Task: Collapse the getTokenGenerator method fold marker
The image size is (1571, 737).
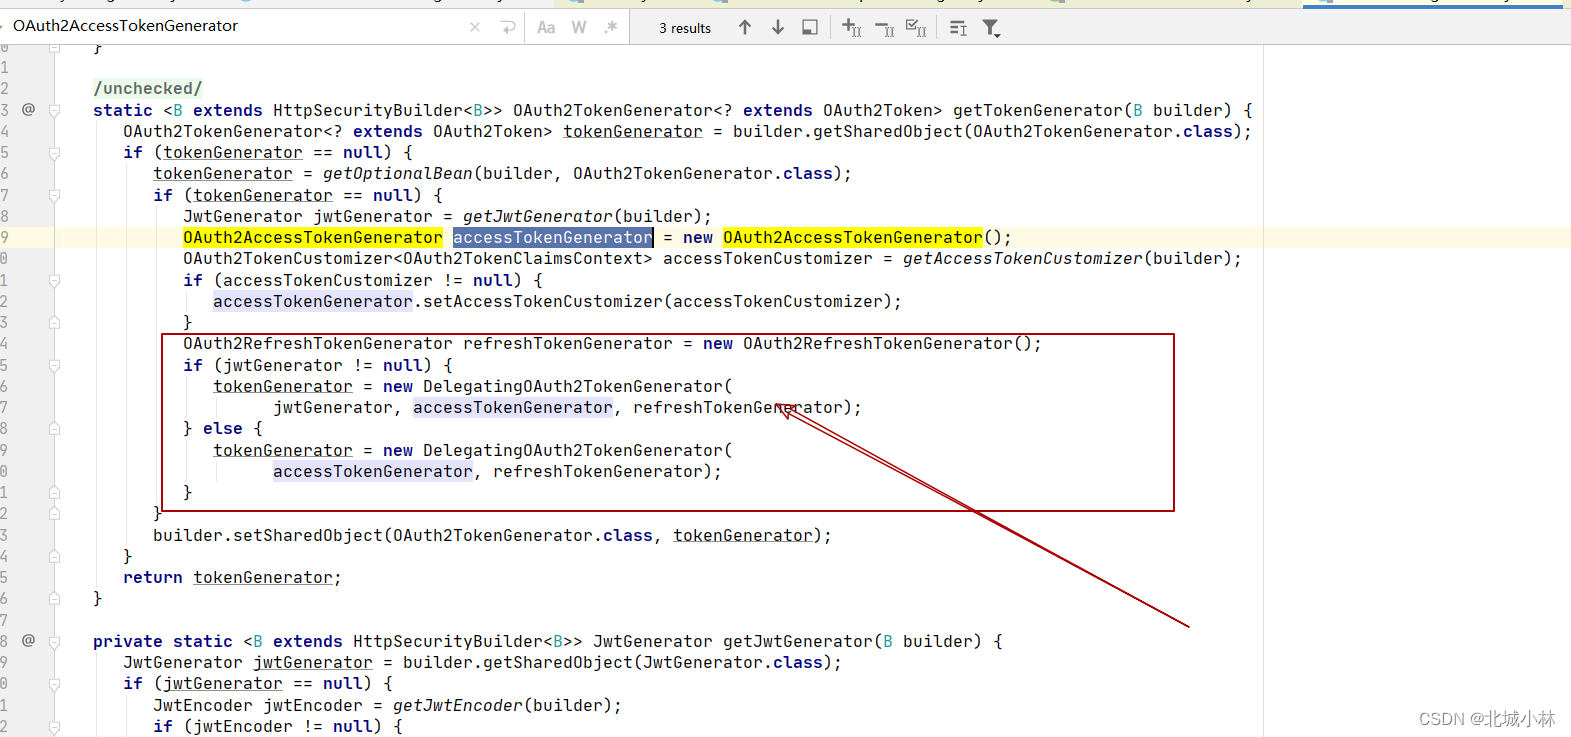Action: click(55, 110)
